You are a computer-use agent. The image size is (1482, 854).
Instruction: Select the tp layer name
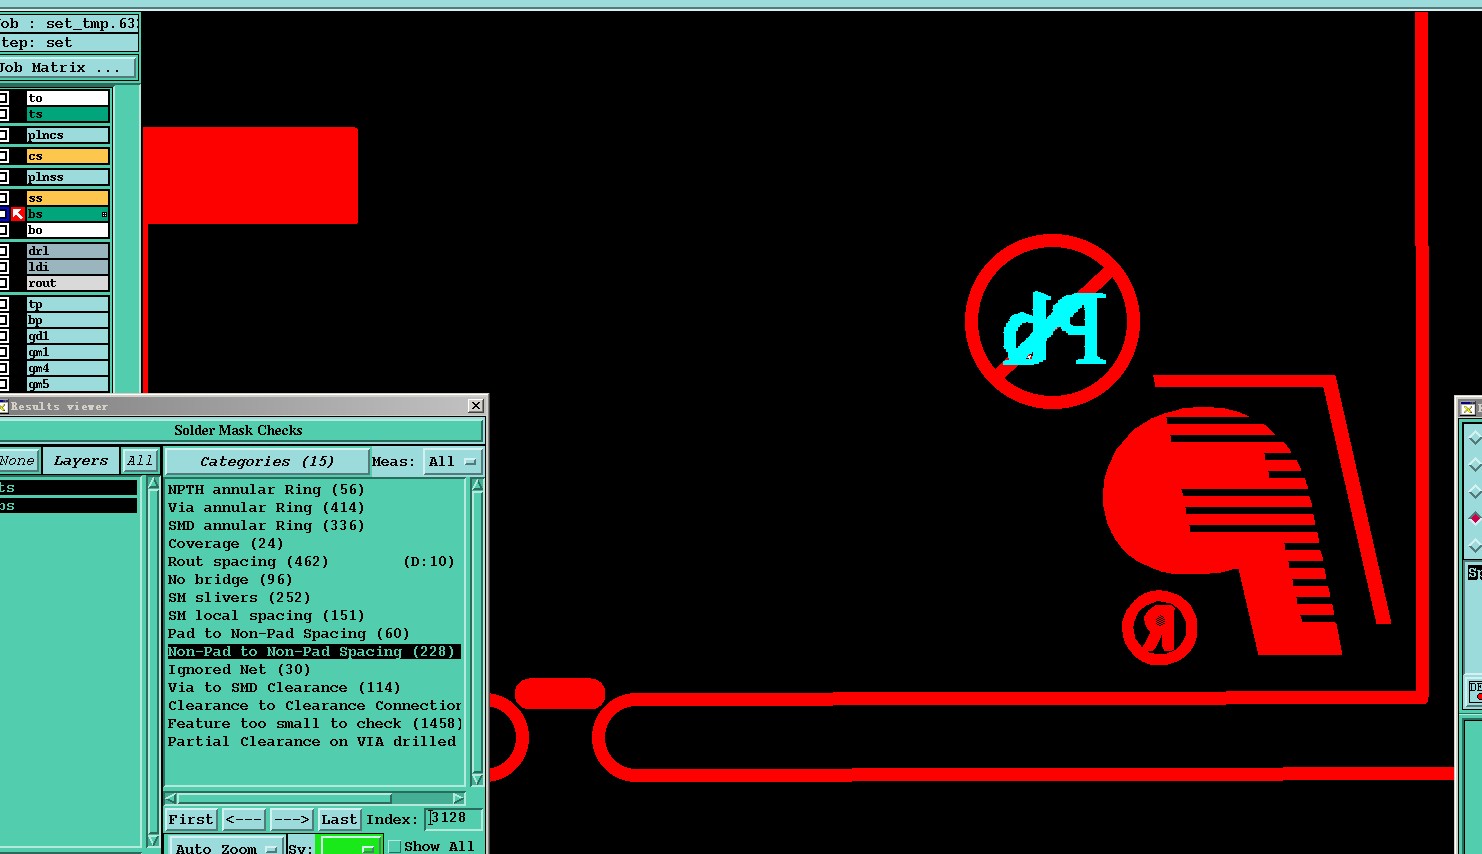tap(67, 304)
